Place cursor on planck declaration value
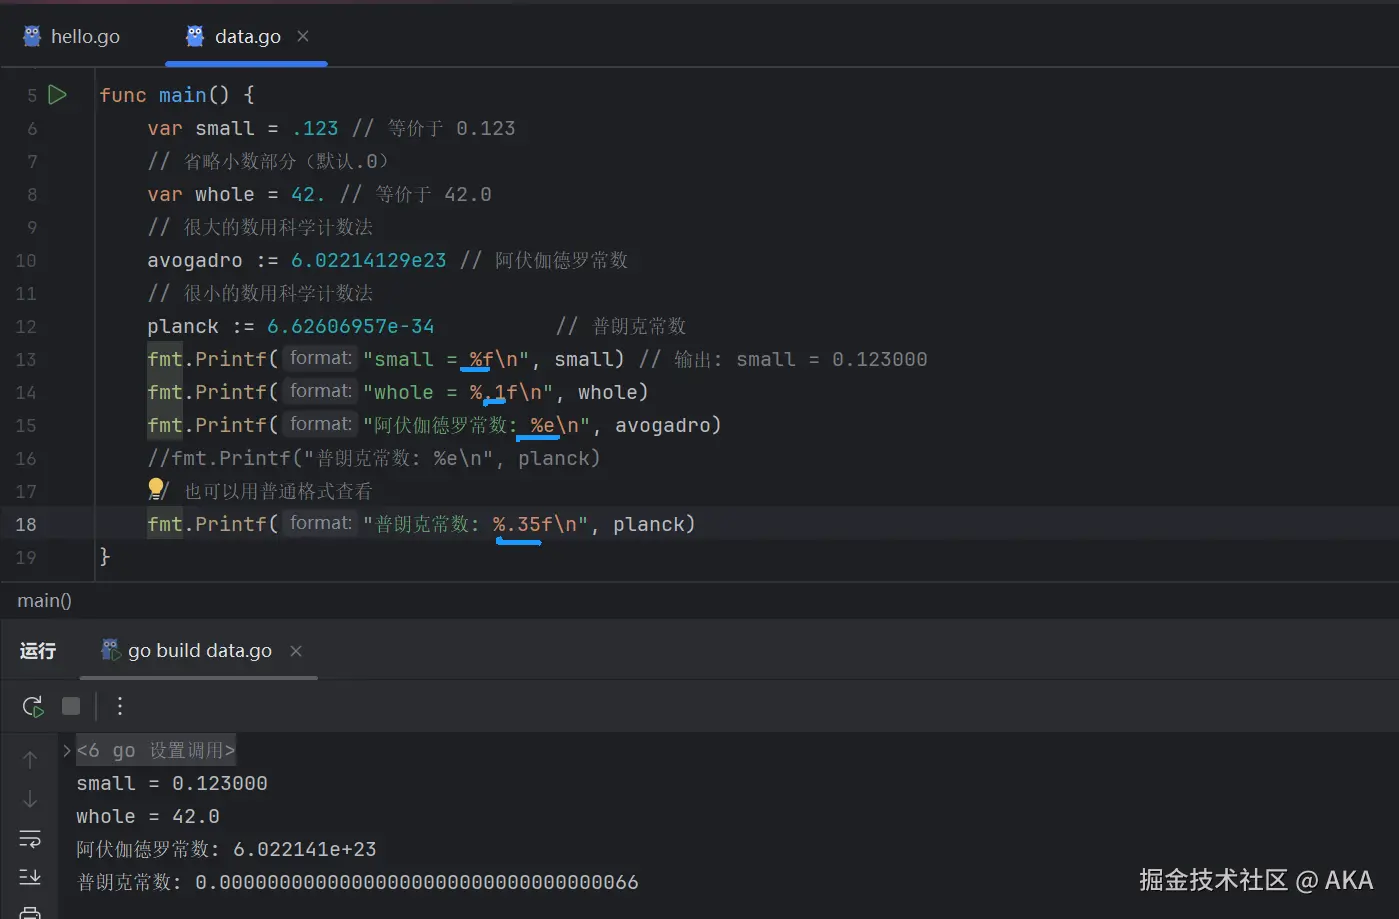 click(351, 326)
